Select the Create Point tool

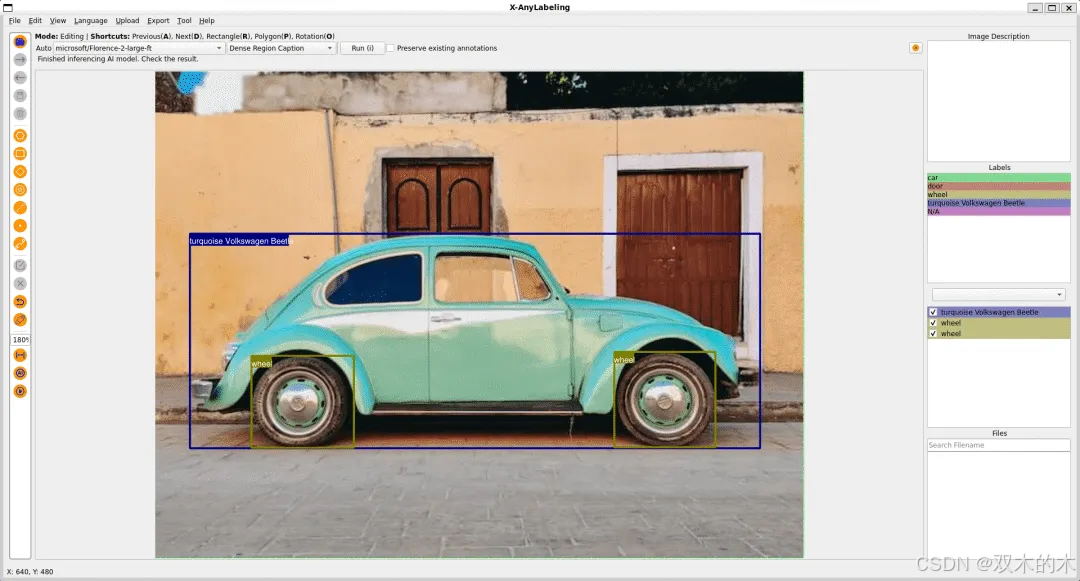tap(20, 226)
